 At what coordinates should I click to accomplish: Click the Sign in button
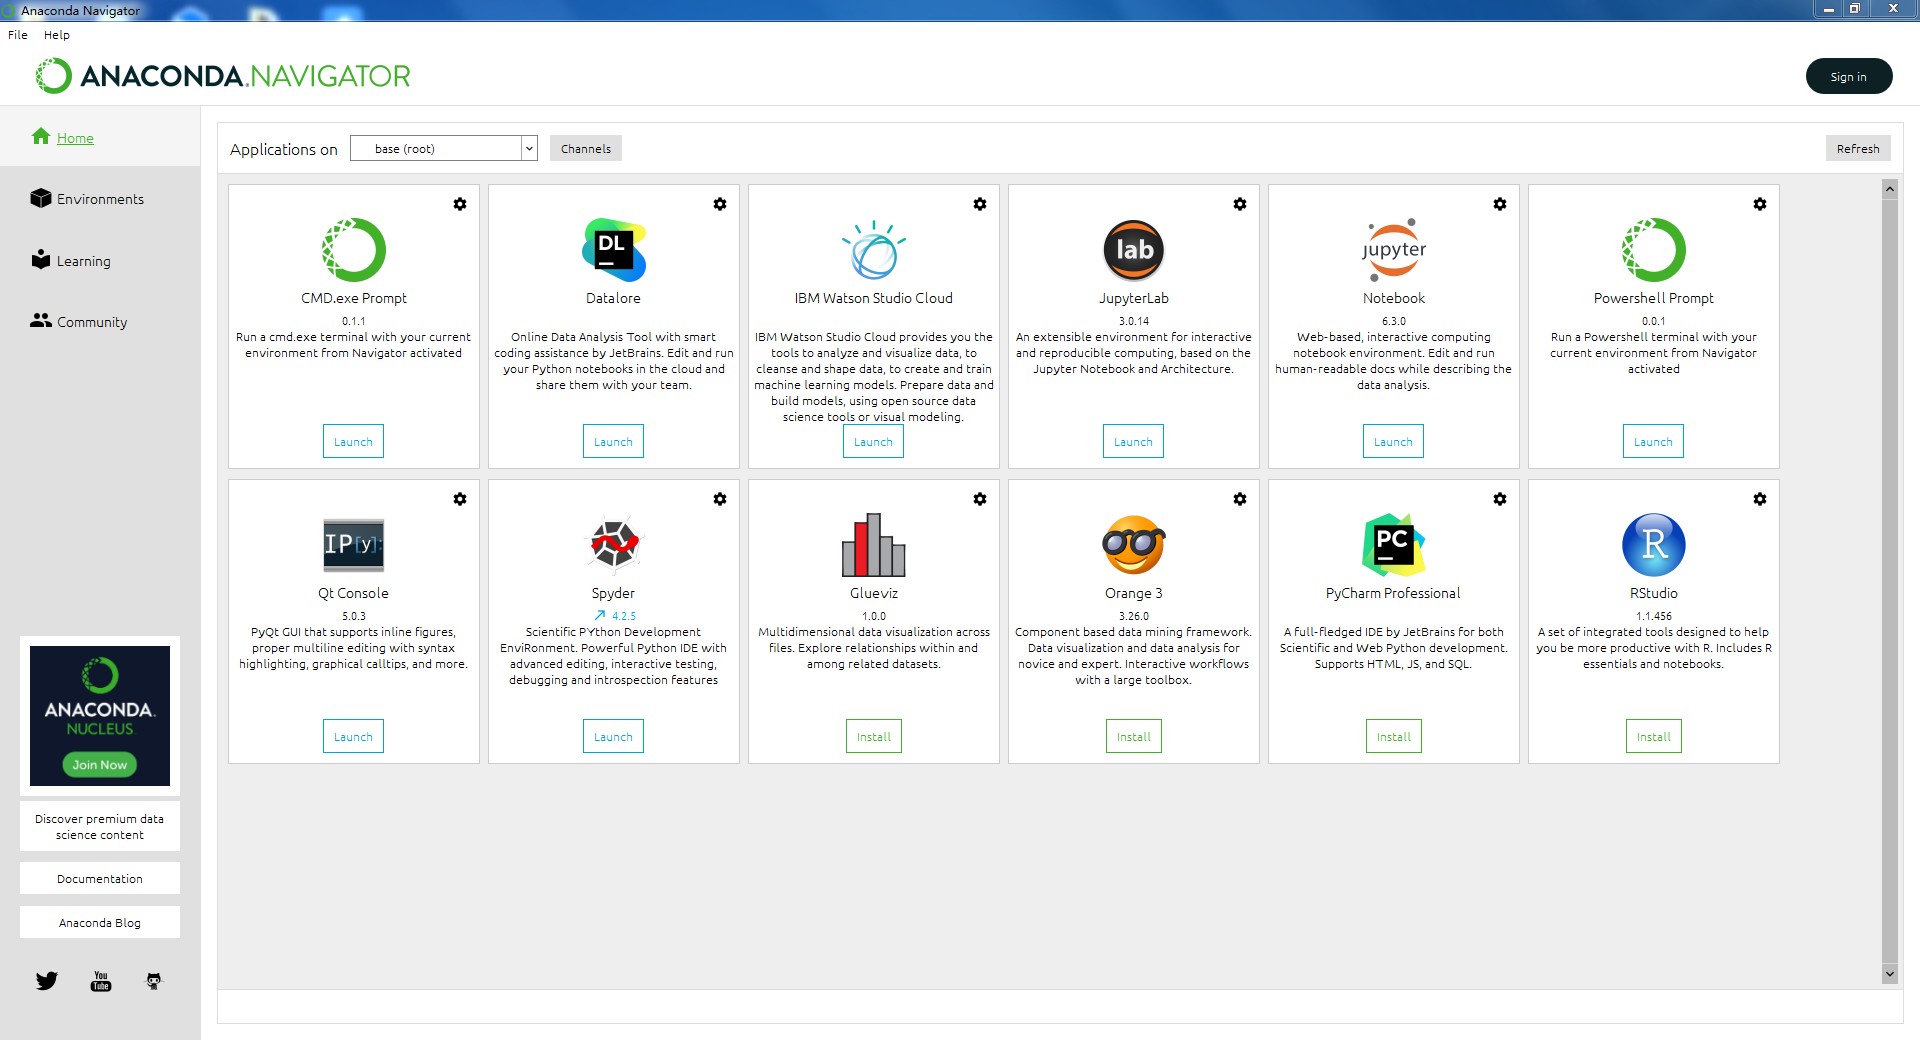[1849, 77]
